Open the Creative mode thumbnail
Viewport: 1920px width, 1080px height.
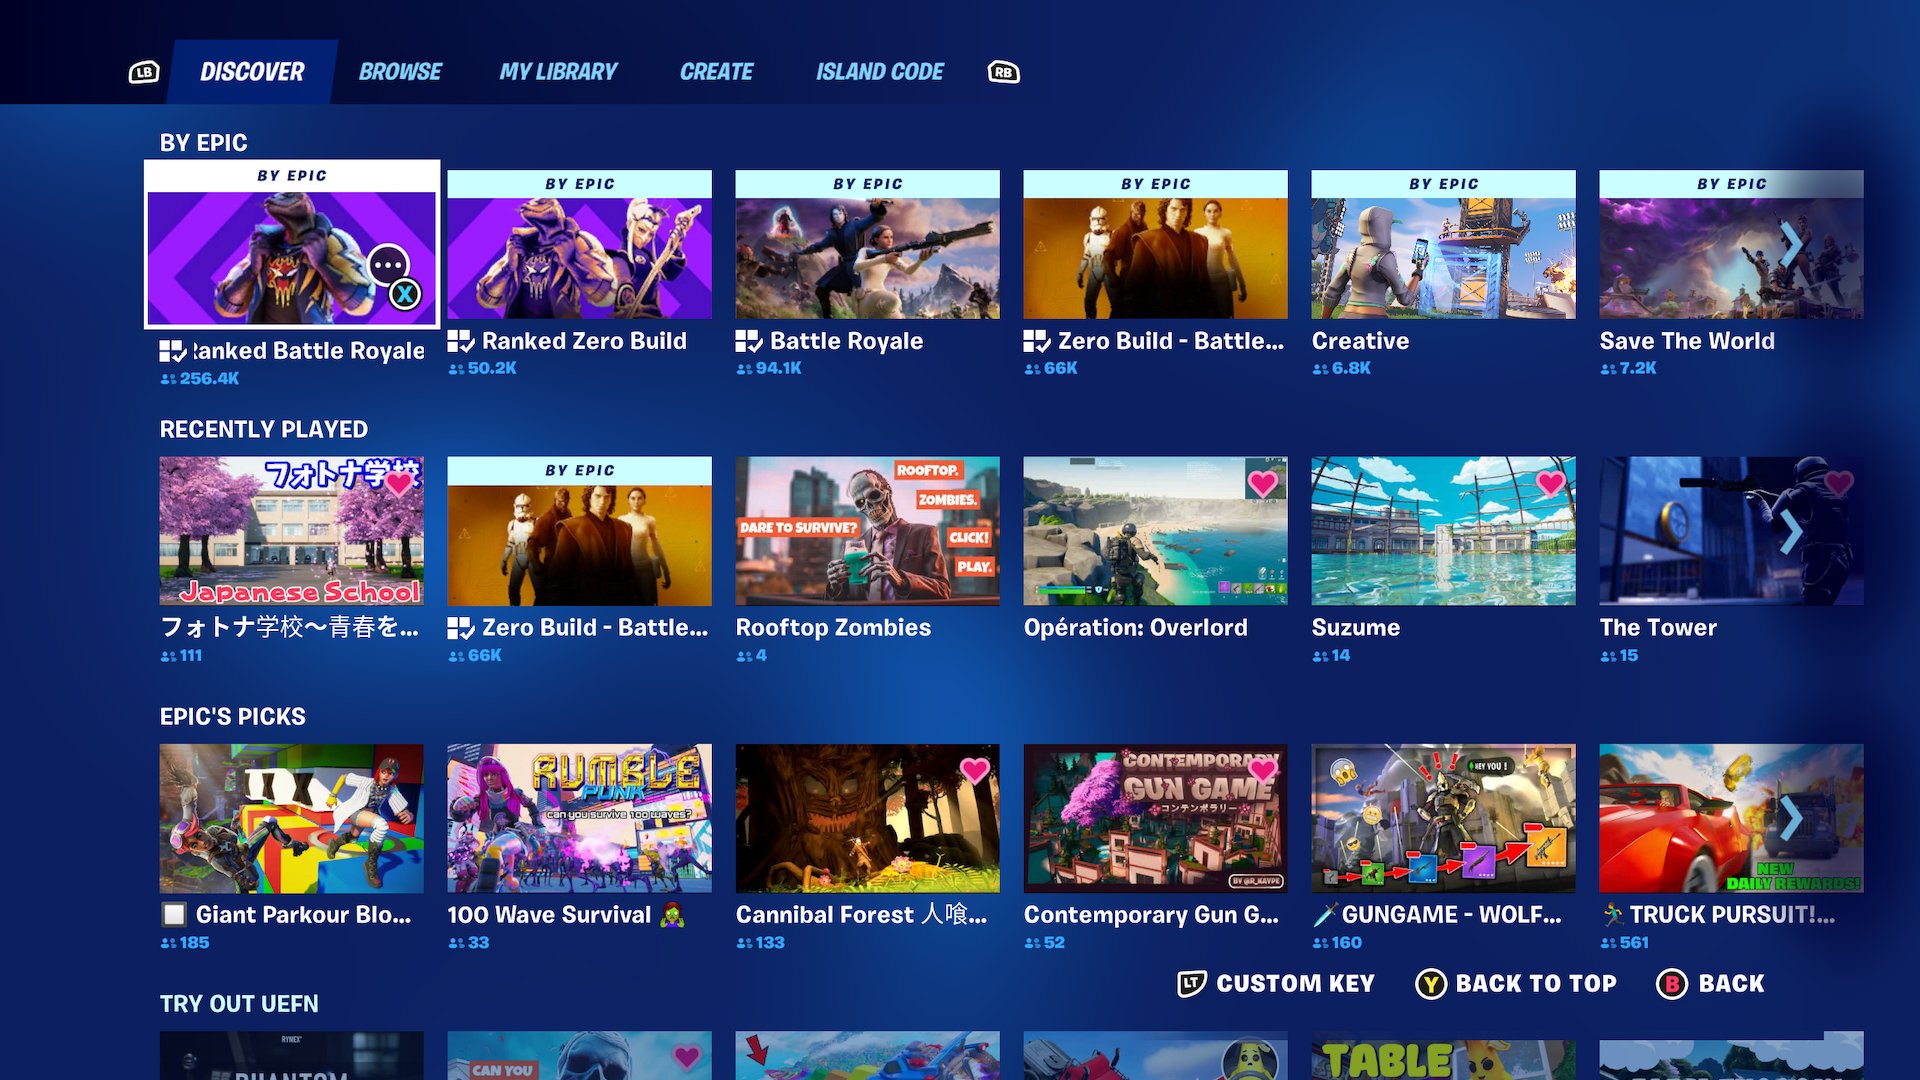1444,245
